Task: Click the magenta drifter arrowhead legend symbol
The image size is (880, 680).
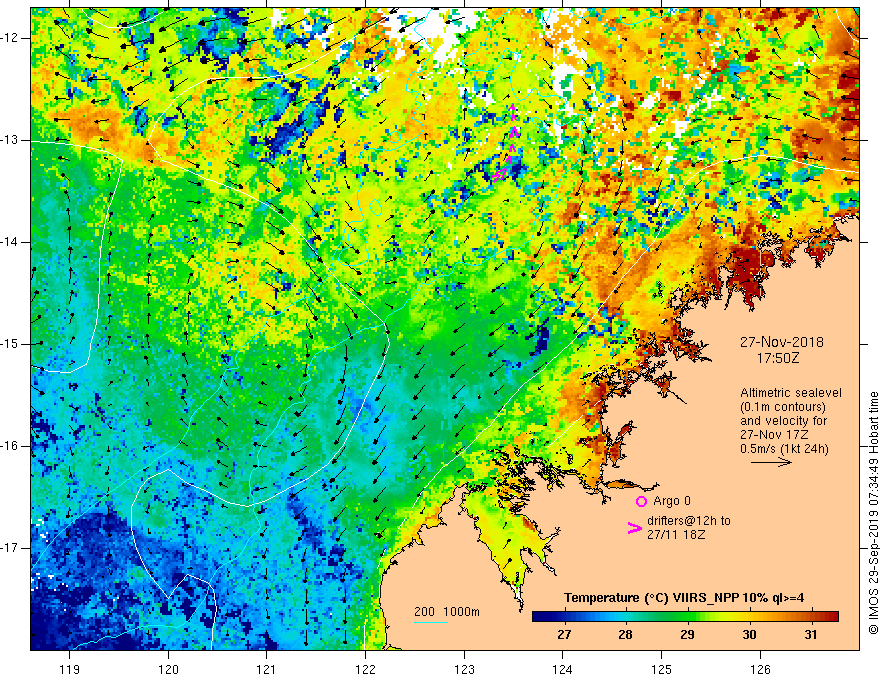Action: point(634,527)
